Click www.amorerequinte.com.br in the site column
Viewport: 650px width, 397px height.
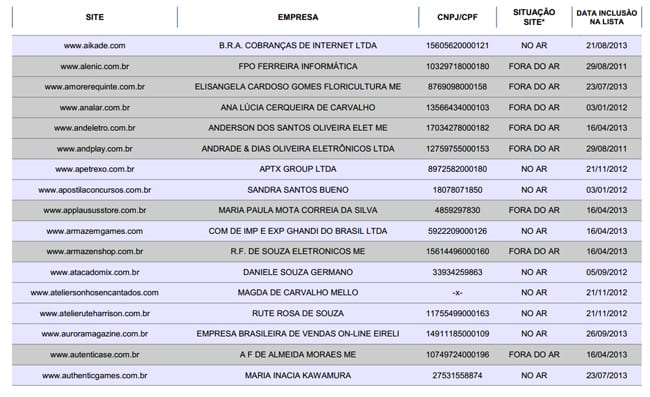95,87
